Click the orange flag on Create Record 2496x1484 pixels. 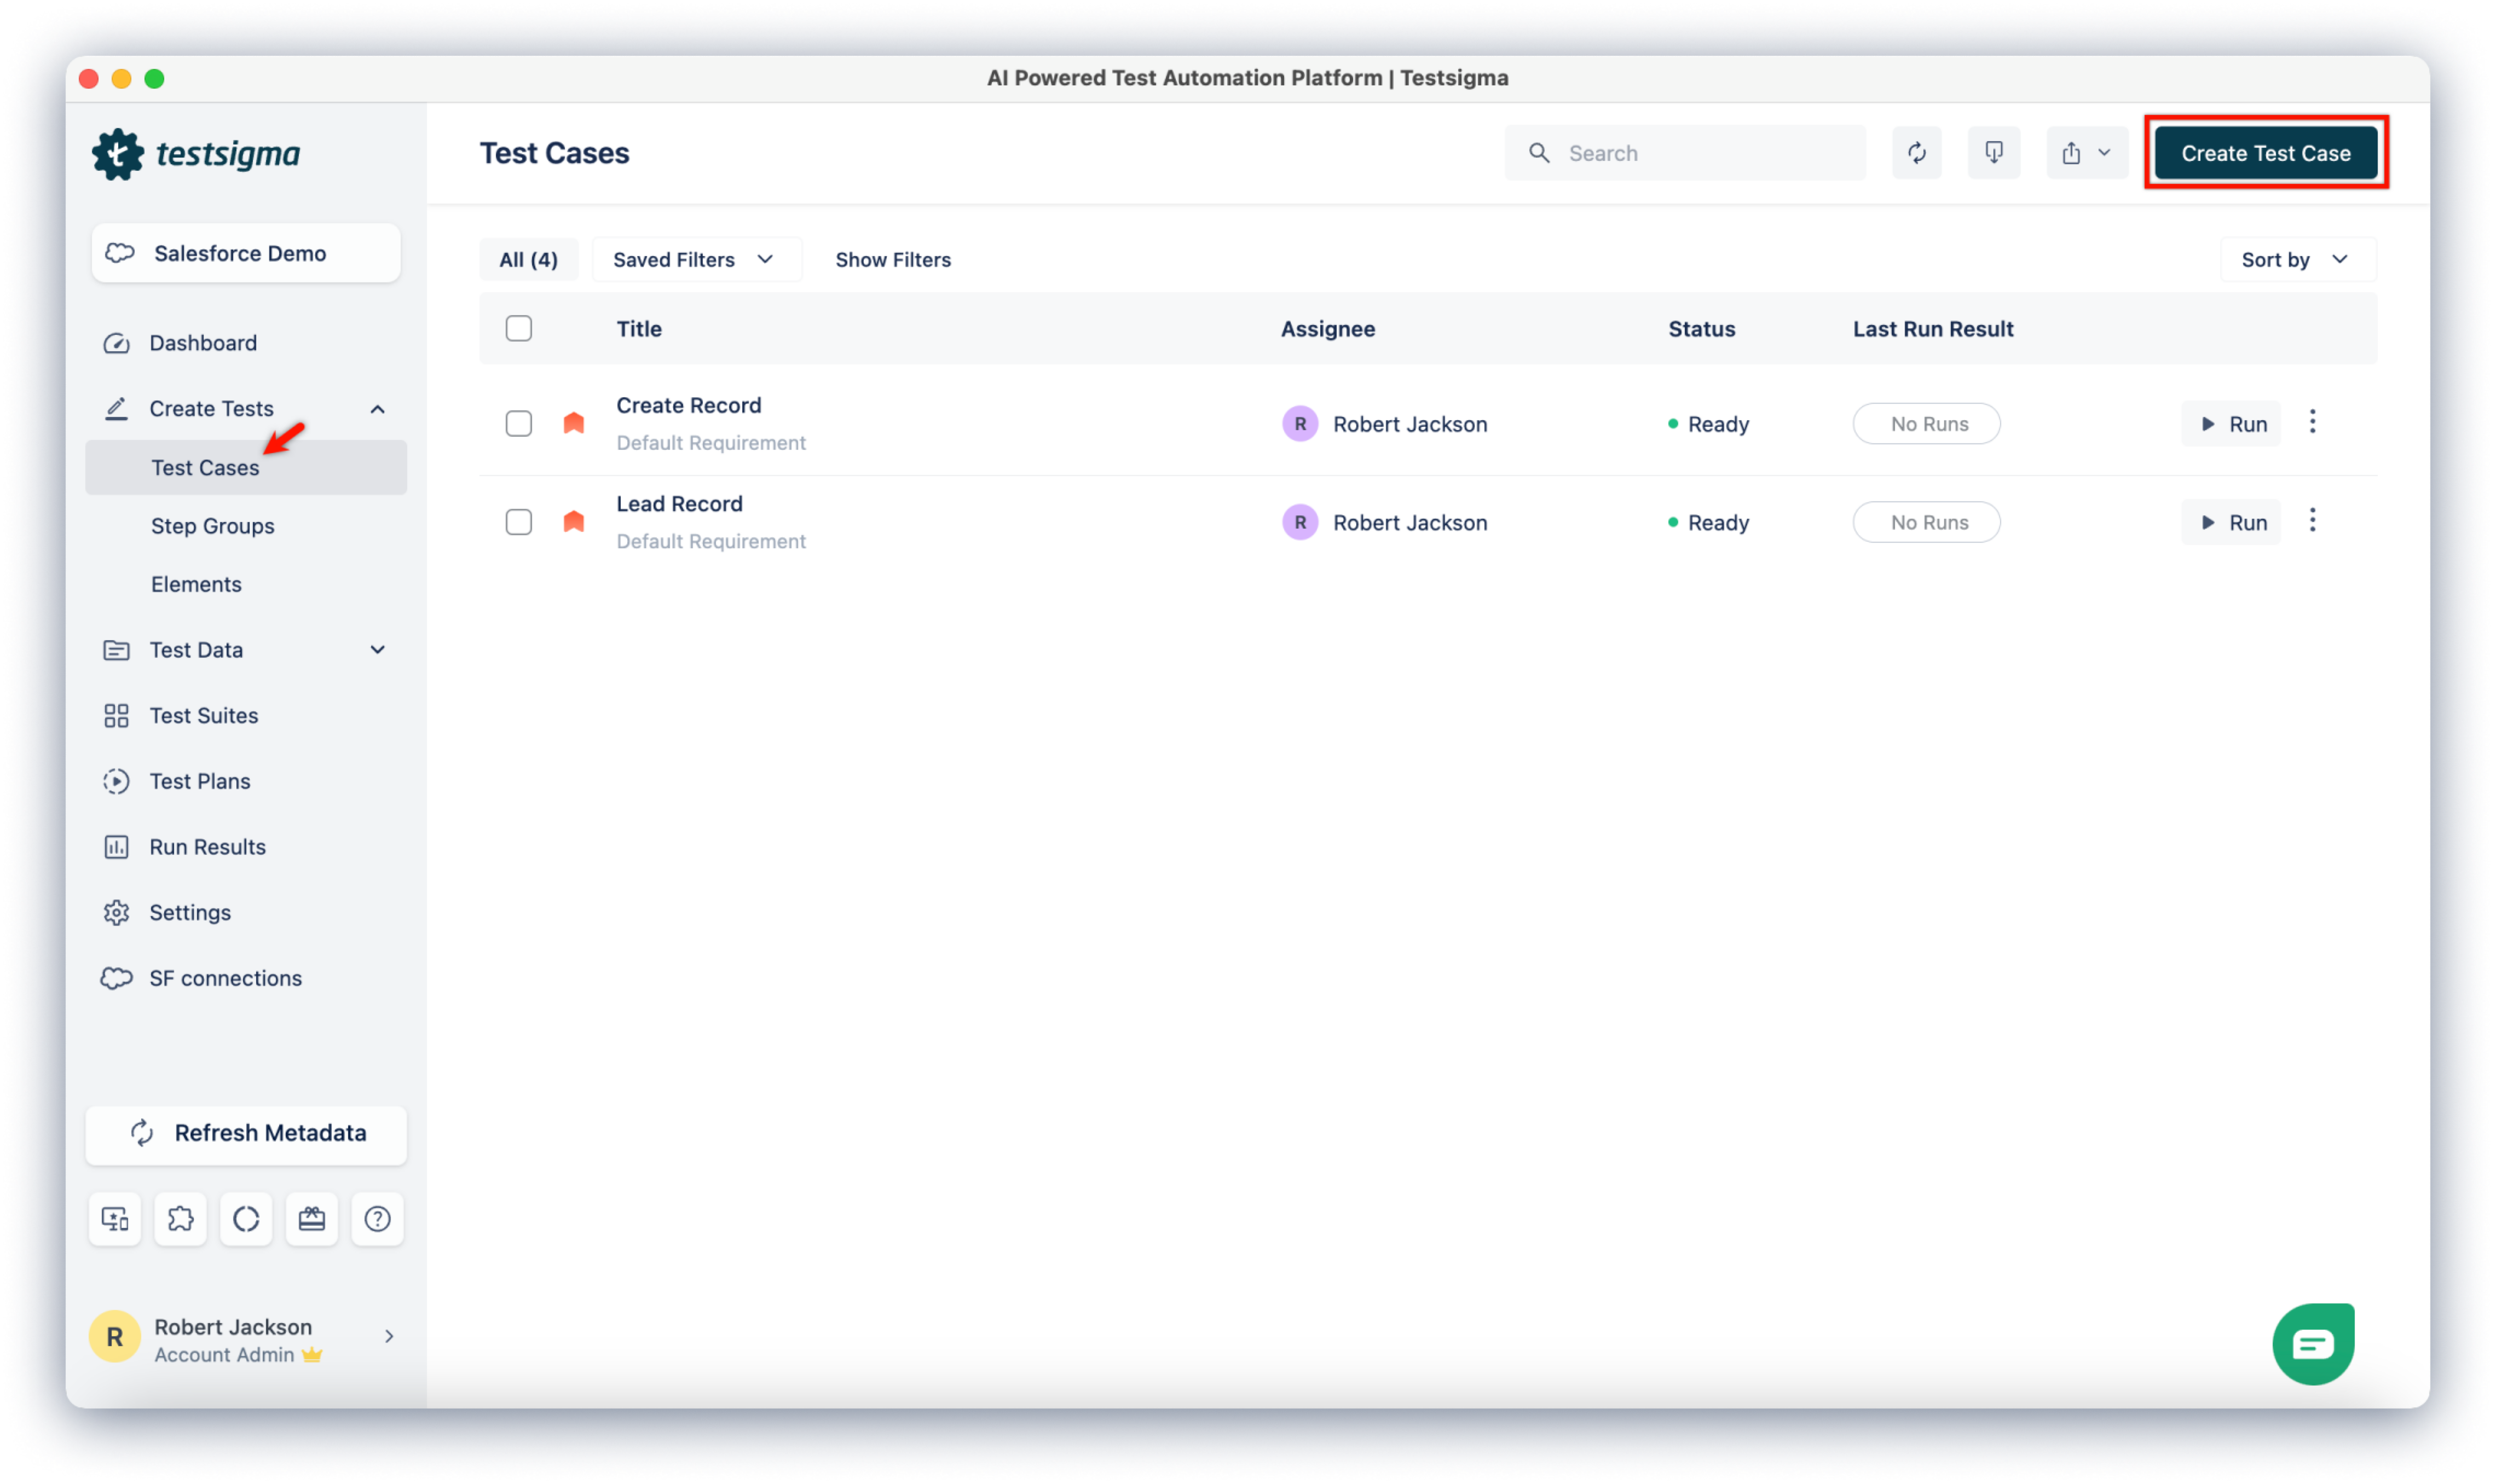[x=574, y=423]
